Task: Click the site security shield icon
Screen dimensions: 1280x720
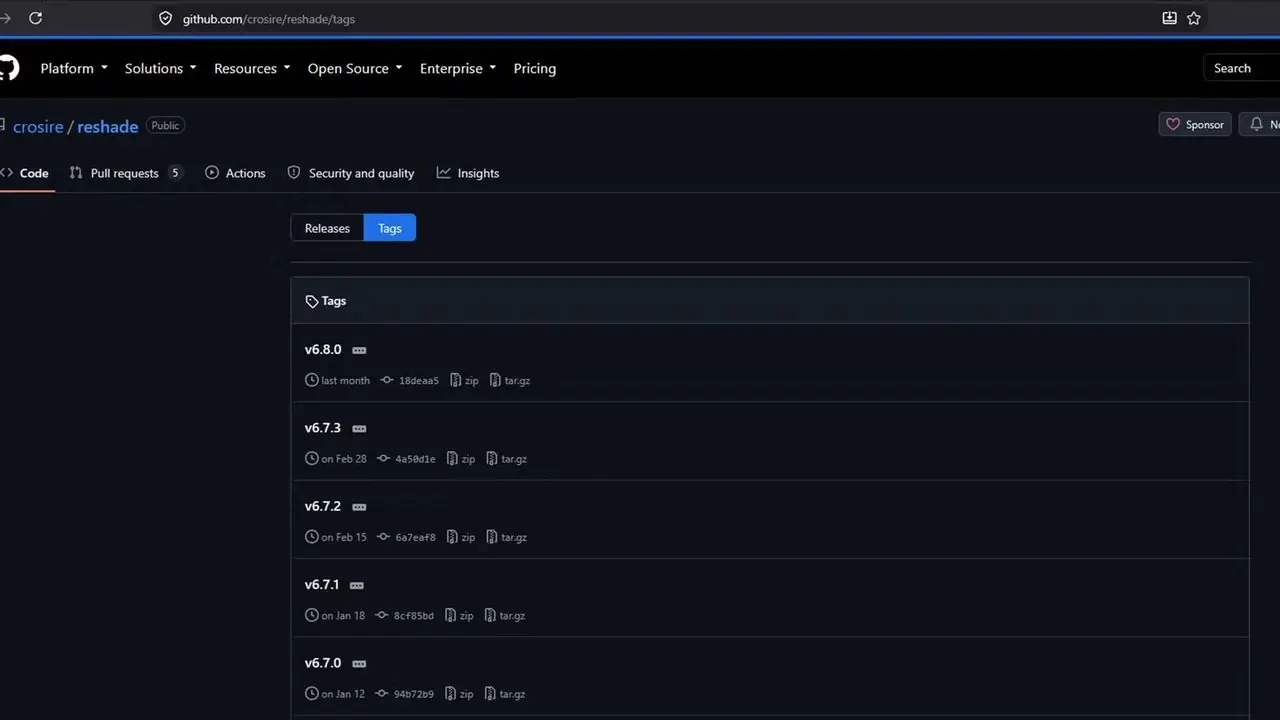Action: [166, 18]
